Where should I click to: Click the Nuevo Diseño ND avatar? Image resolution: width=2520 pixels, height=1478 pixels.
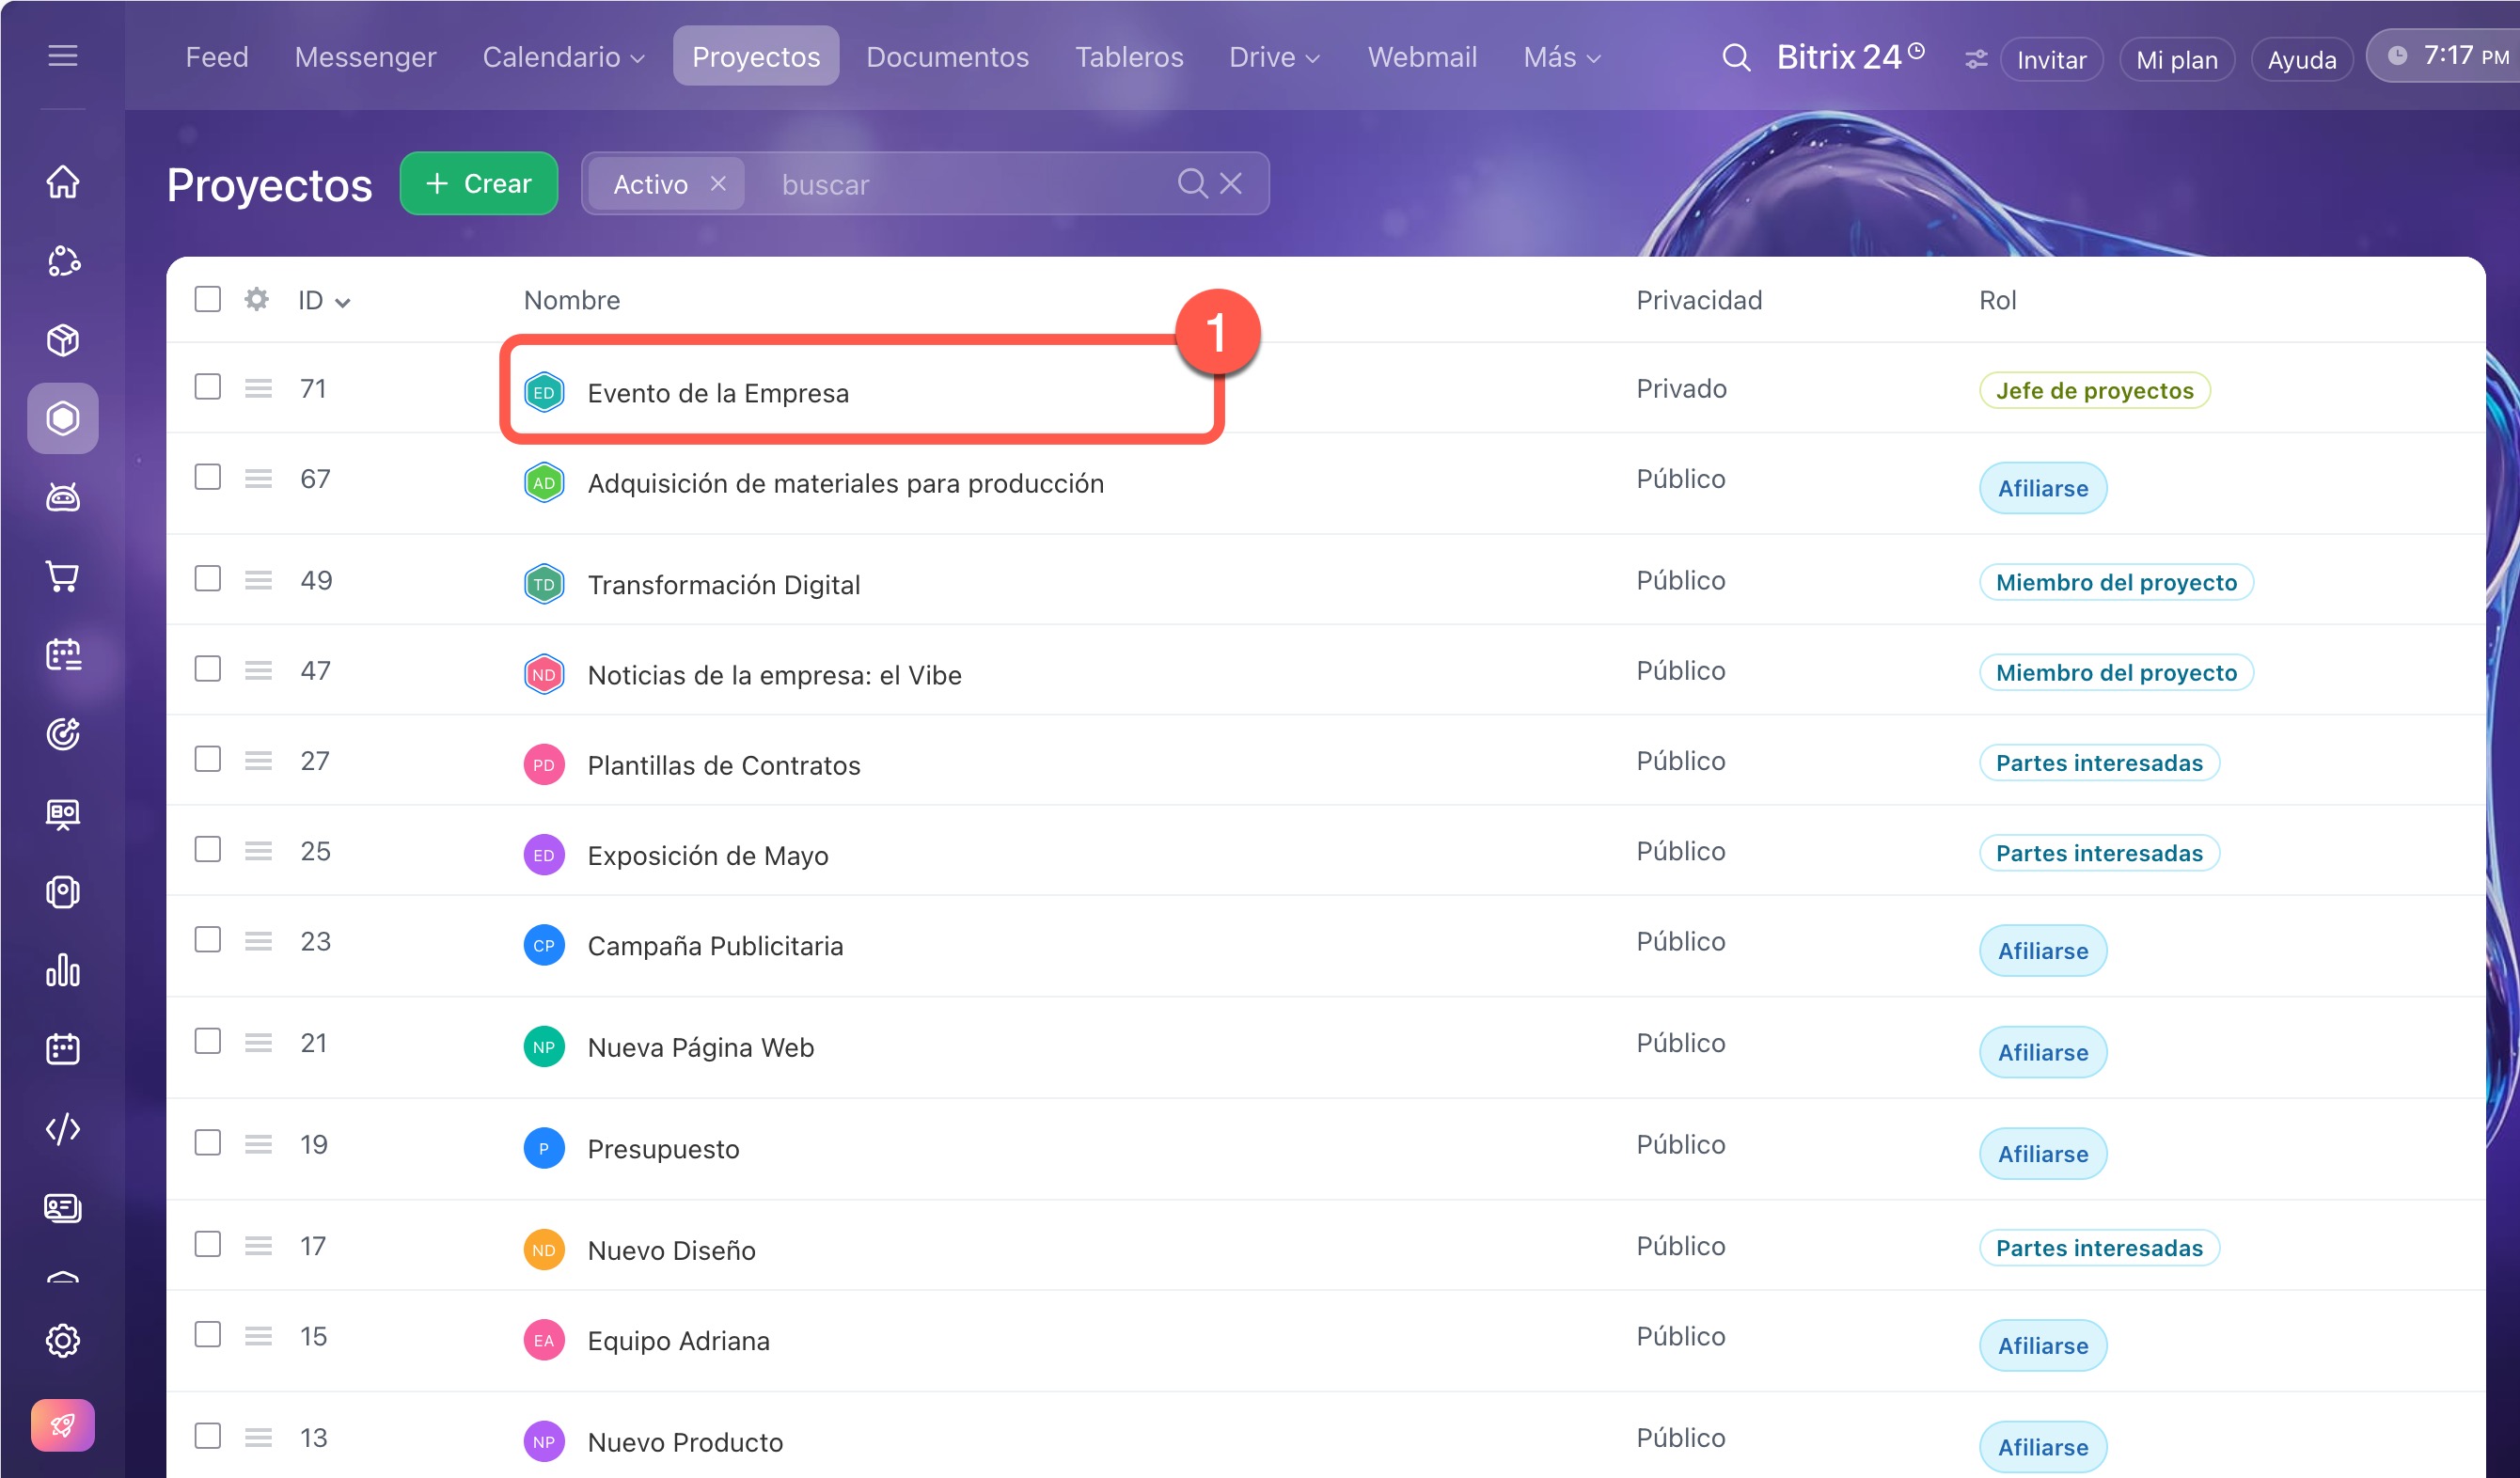[x=544, y=1250]
